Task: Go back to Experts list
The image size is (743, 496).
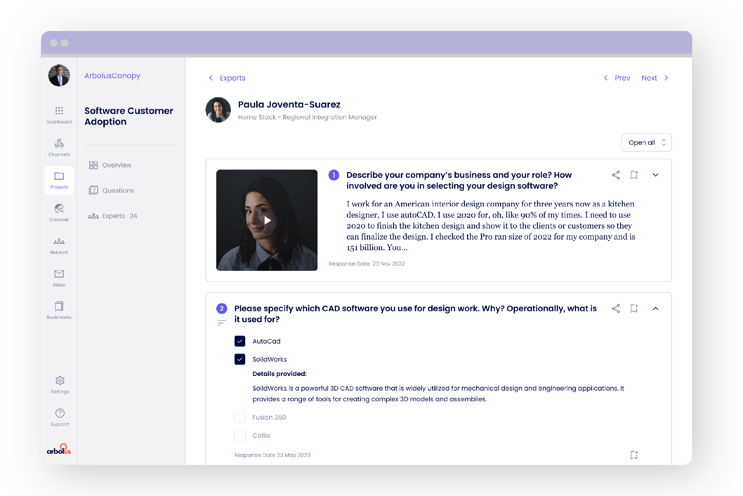Action: (227, 78)
